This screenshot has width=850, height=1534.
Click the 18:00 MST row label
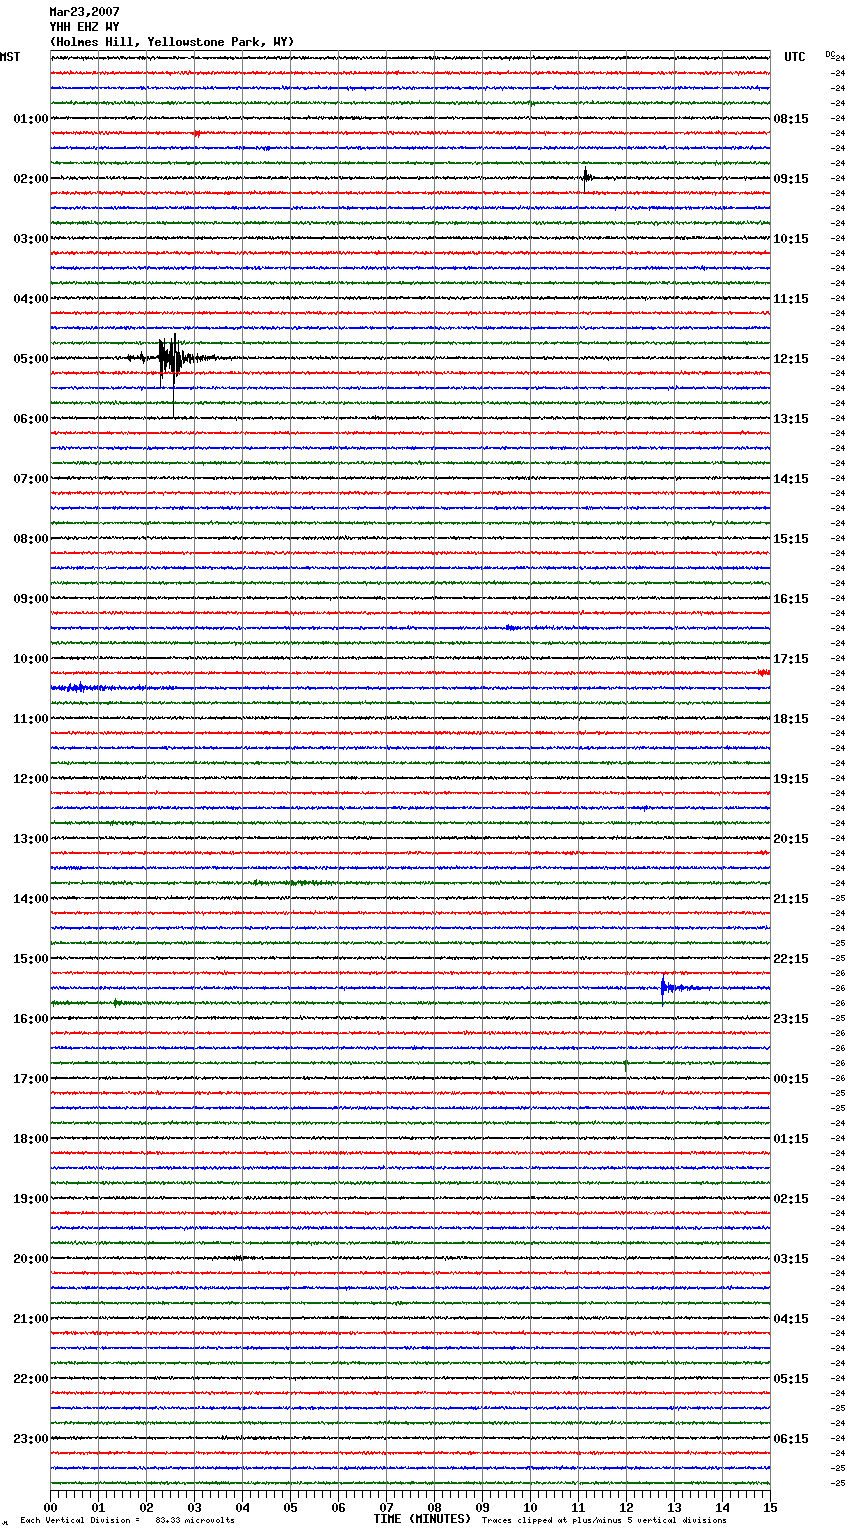click(x=31, y=1139)
